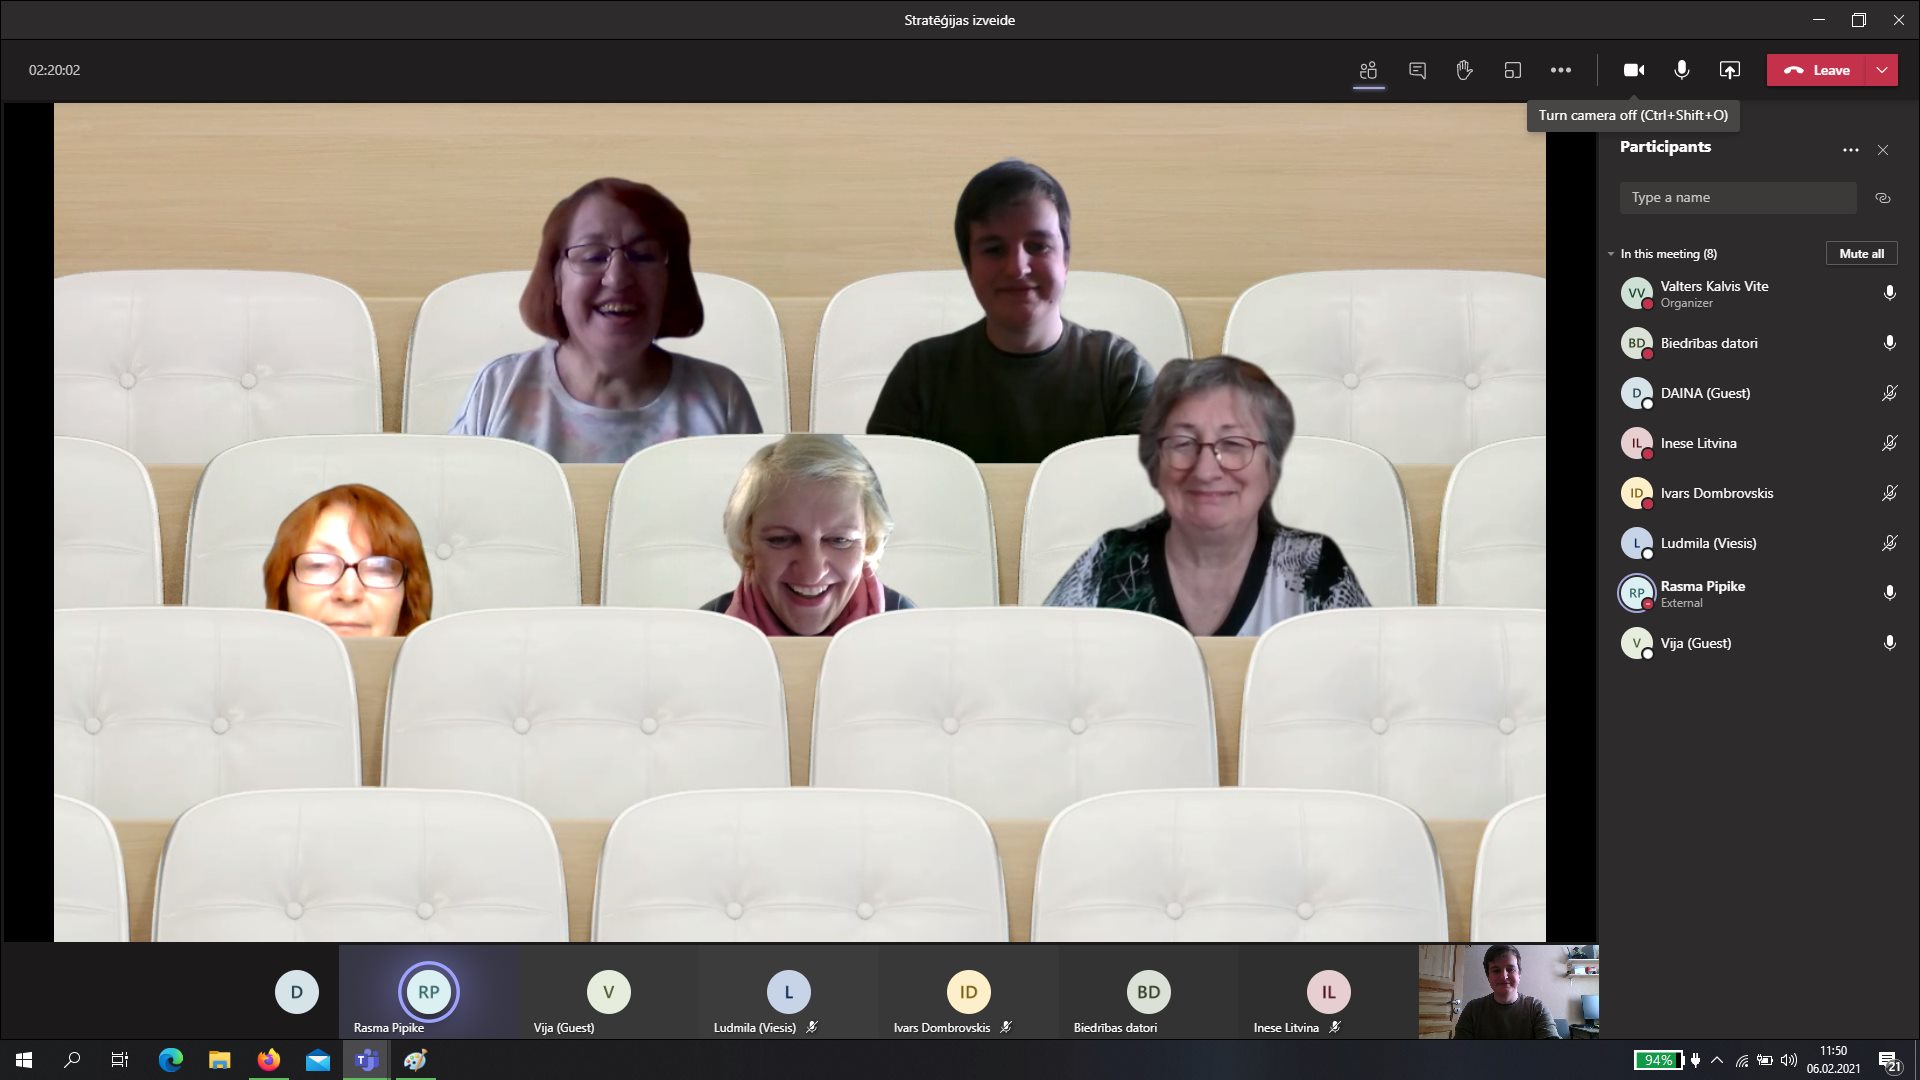This screenshot has height=1080, width=1920.
Task: Toggle the show participants button
Action: (1368, 70)
